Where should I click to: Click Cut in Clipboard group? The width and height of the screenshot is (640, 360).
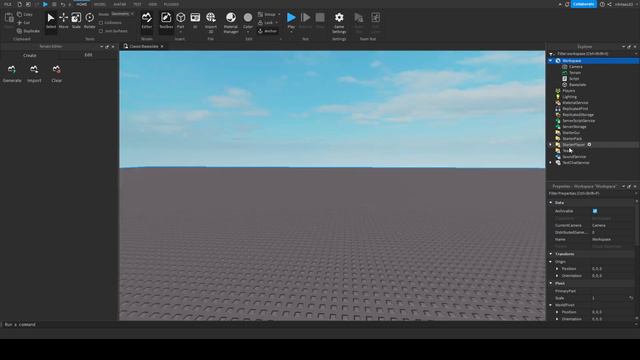[x=24, y=23]
